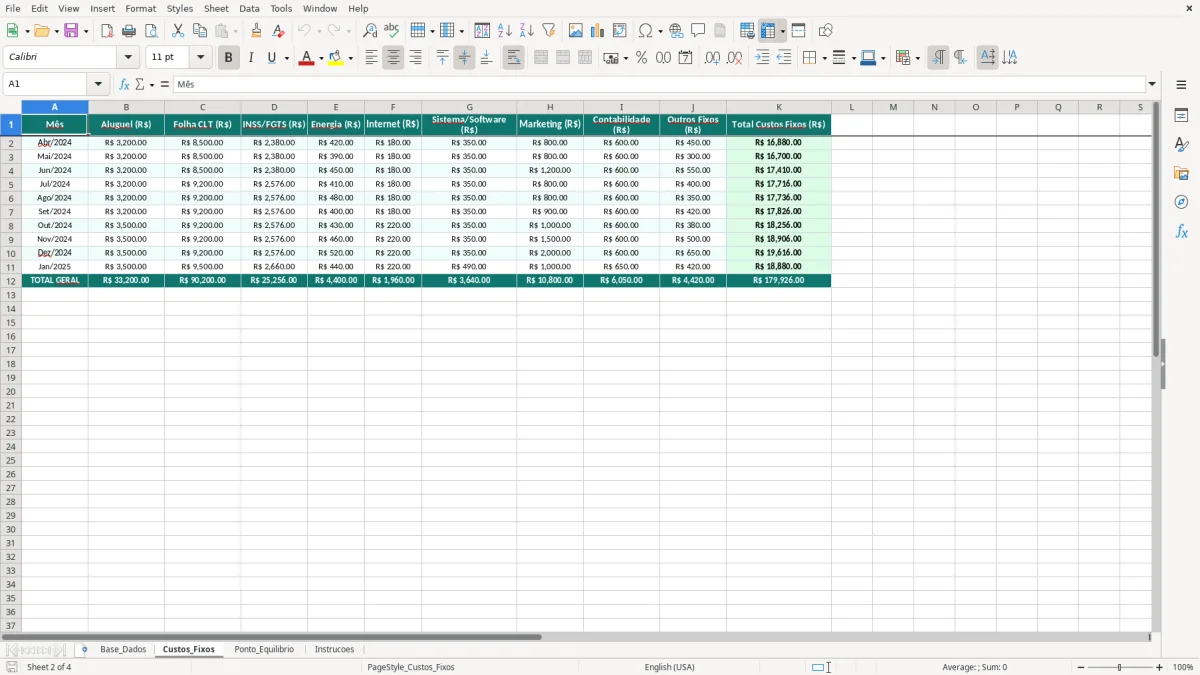Open Conditional Formatting dropdown arrow

(917, 58)
